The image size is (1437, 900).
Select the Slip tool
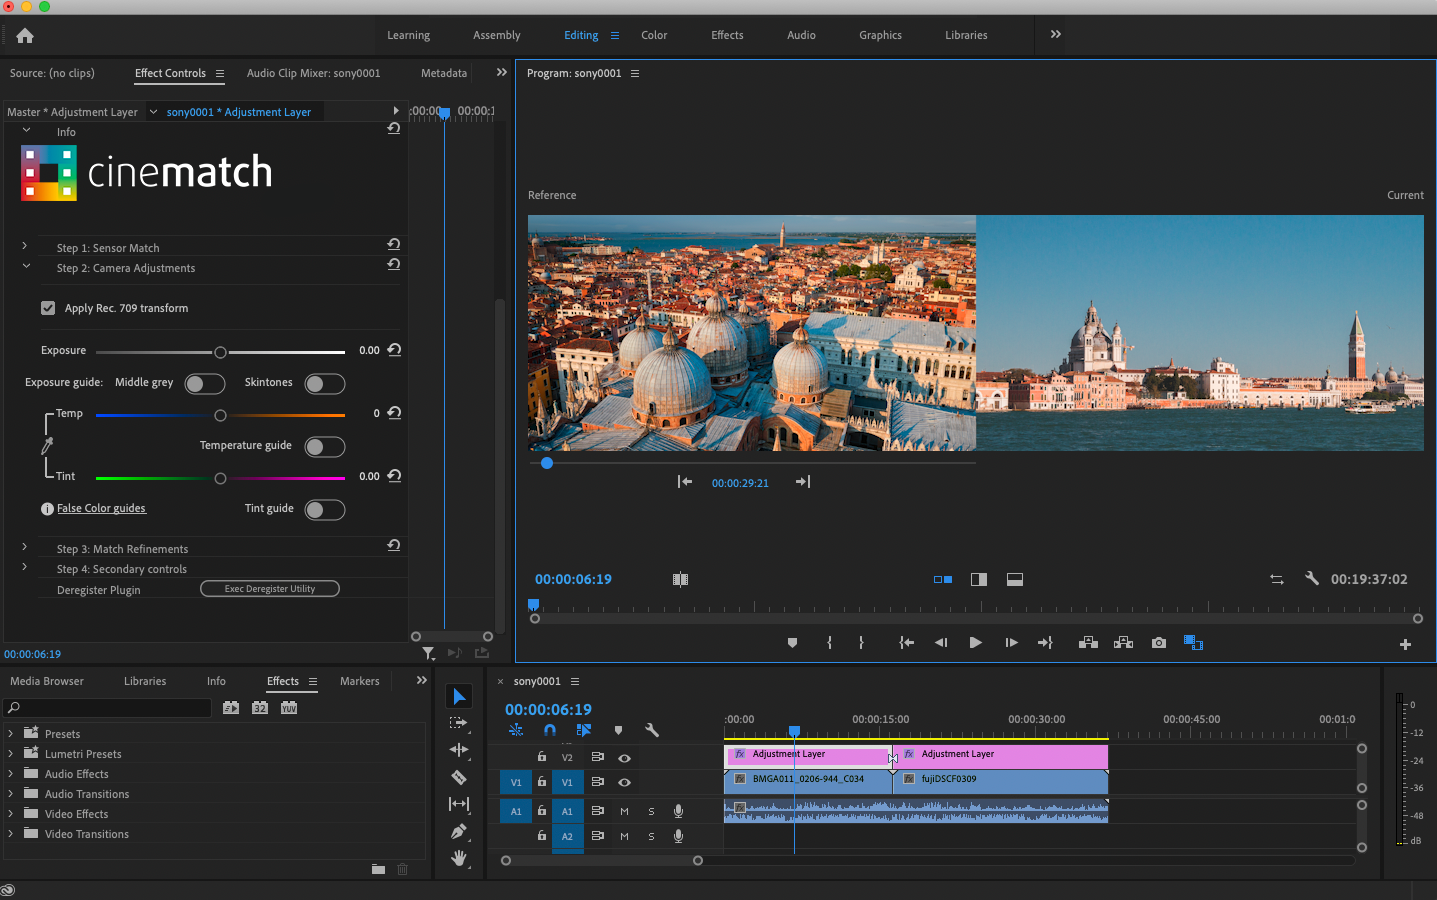pyautogui.click(x=459, y=804)
